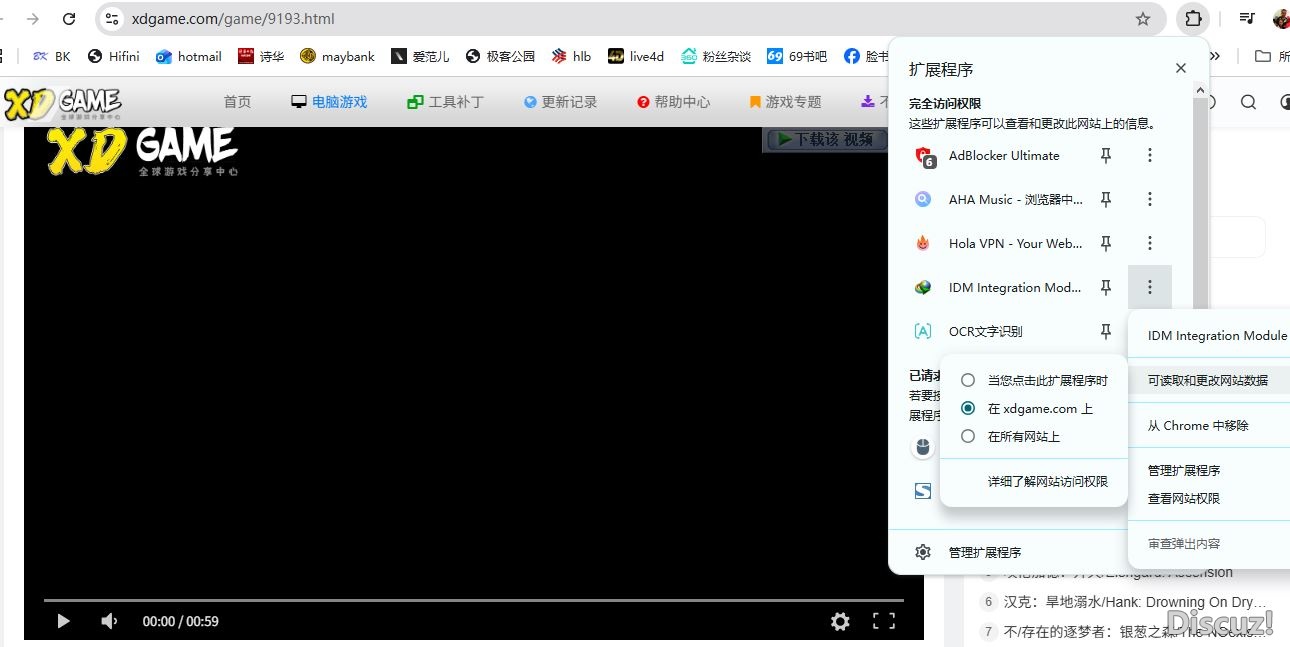Select 查看网站权限 in the context menu
Screen dimensions: 1290x647
(1184, 498)
